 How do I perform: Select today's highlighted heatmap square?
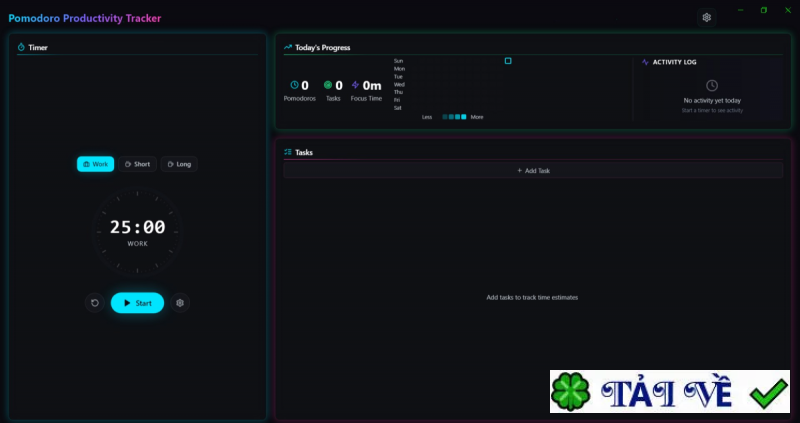(508, 61)
